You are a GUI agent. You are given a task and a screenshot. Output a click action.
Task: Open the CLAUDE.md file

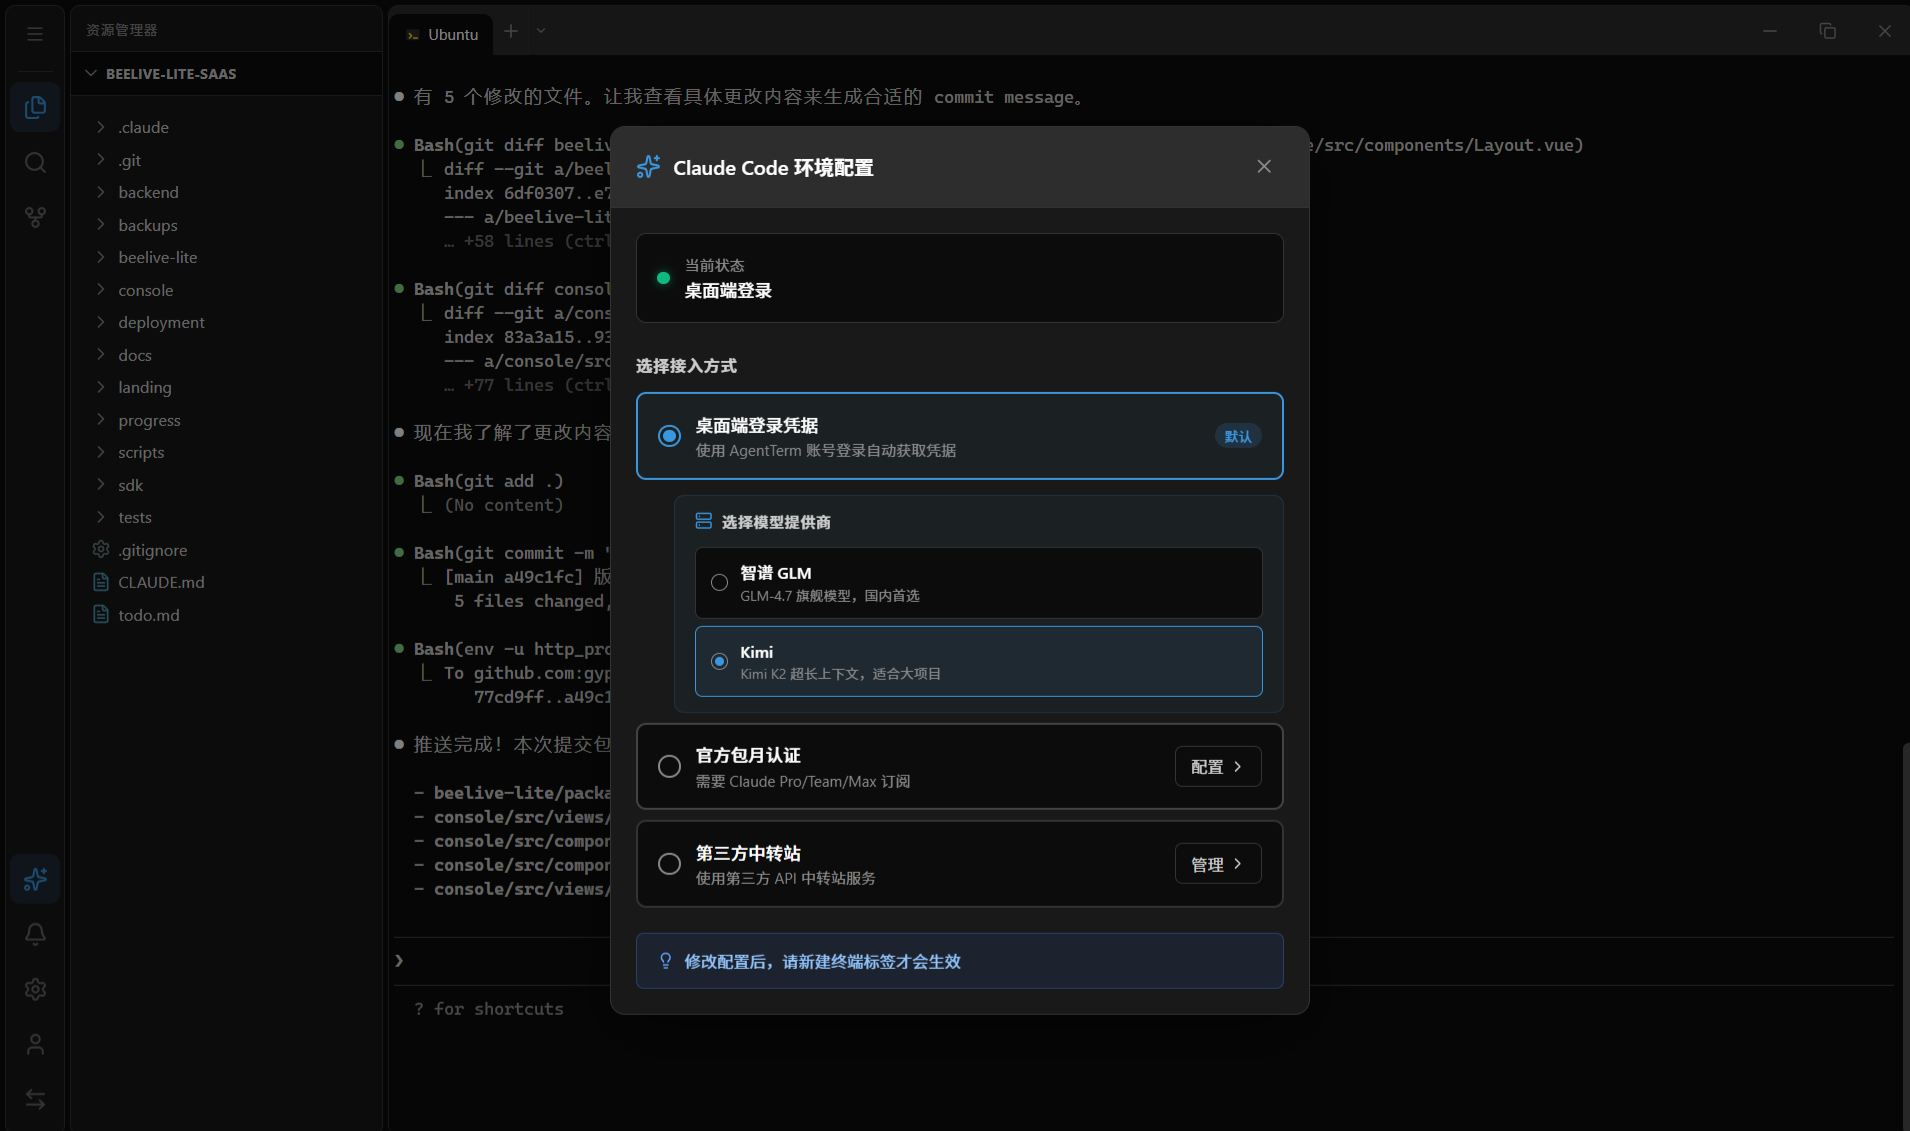pyautogui.click(x=227, y=582)
